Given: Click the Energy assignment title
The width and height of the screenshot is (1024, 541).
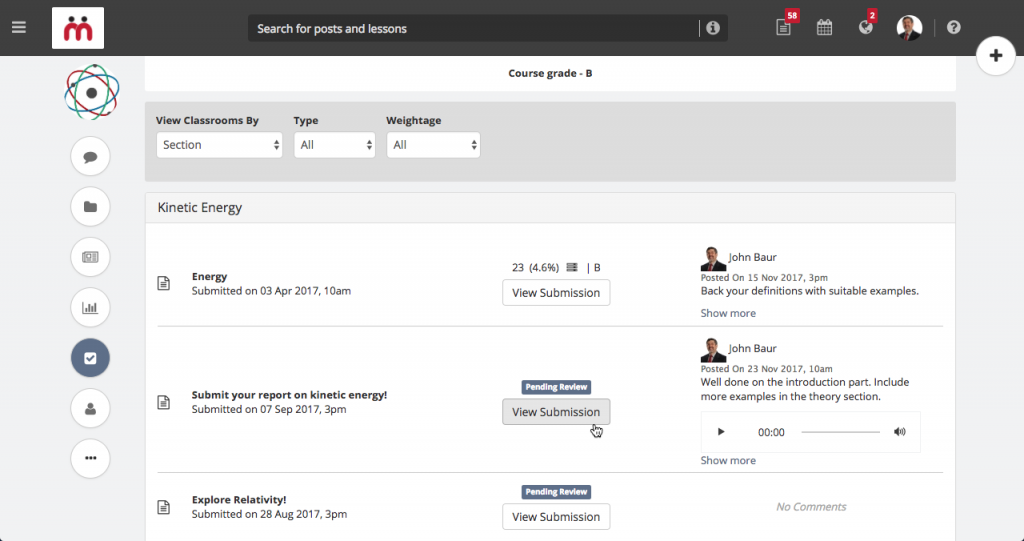Looking at the screenshot, I should [x=210, y=276].
